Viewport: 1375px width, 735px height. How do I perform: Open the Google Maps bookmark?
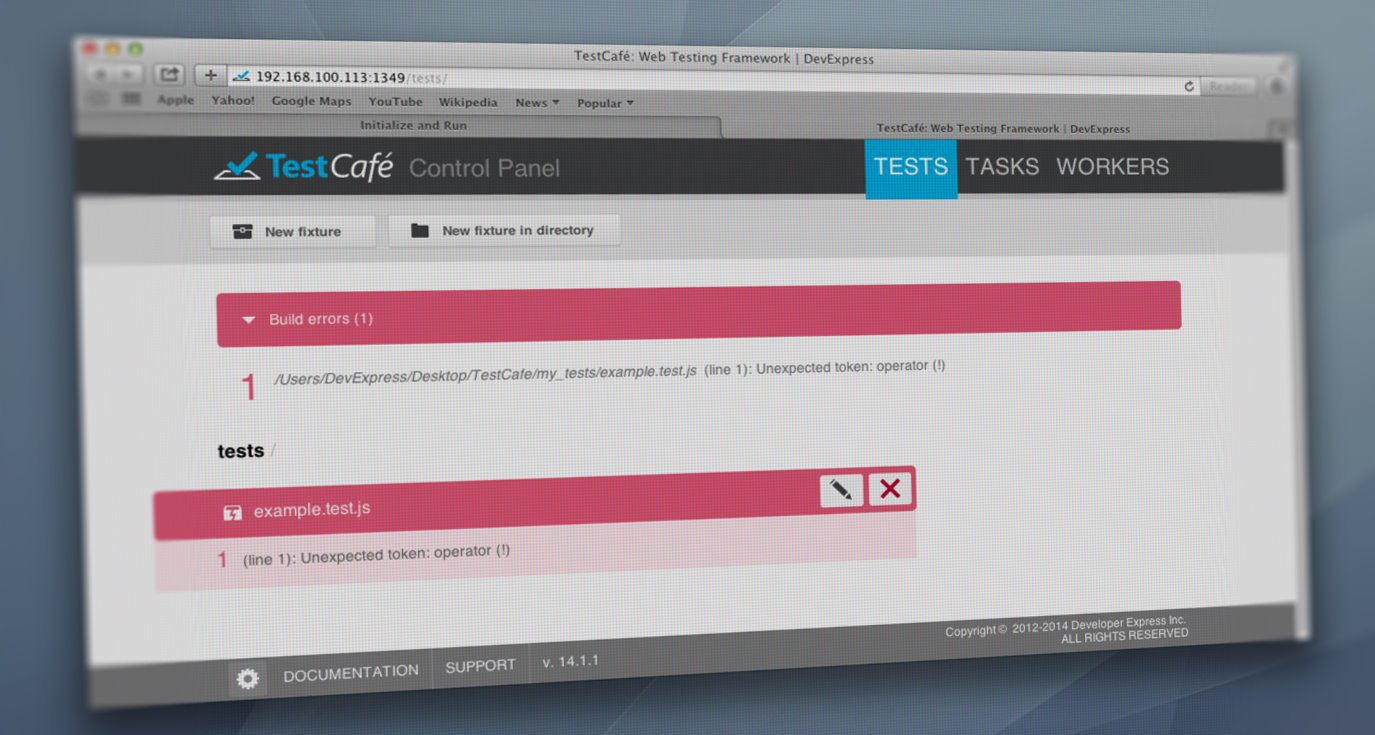(x=311, y=101)
